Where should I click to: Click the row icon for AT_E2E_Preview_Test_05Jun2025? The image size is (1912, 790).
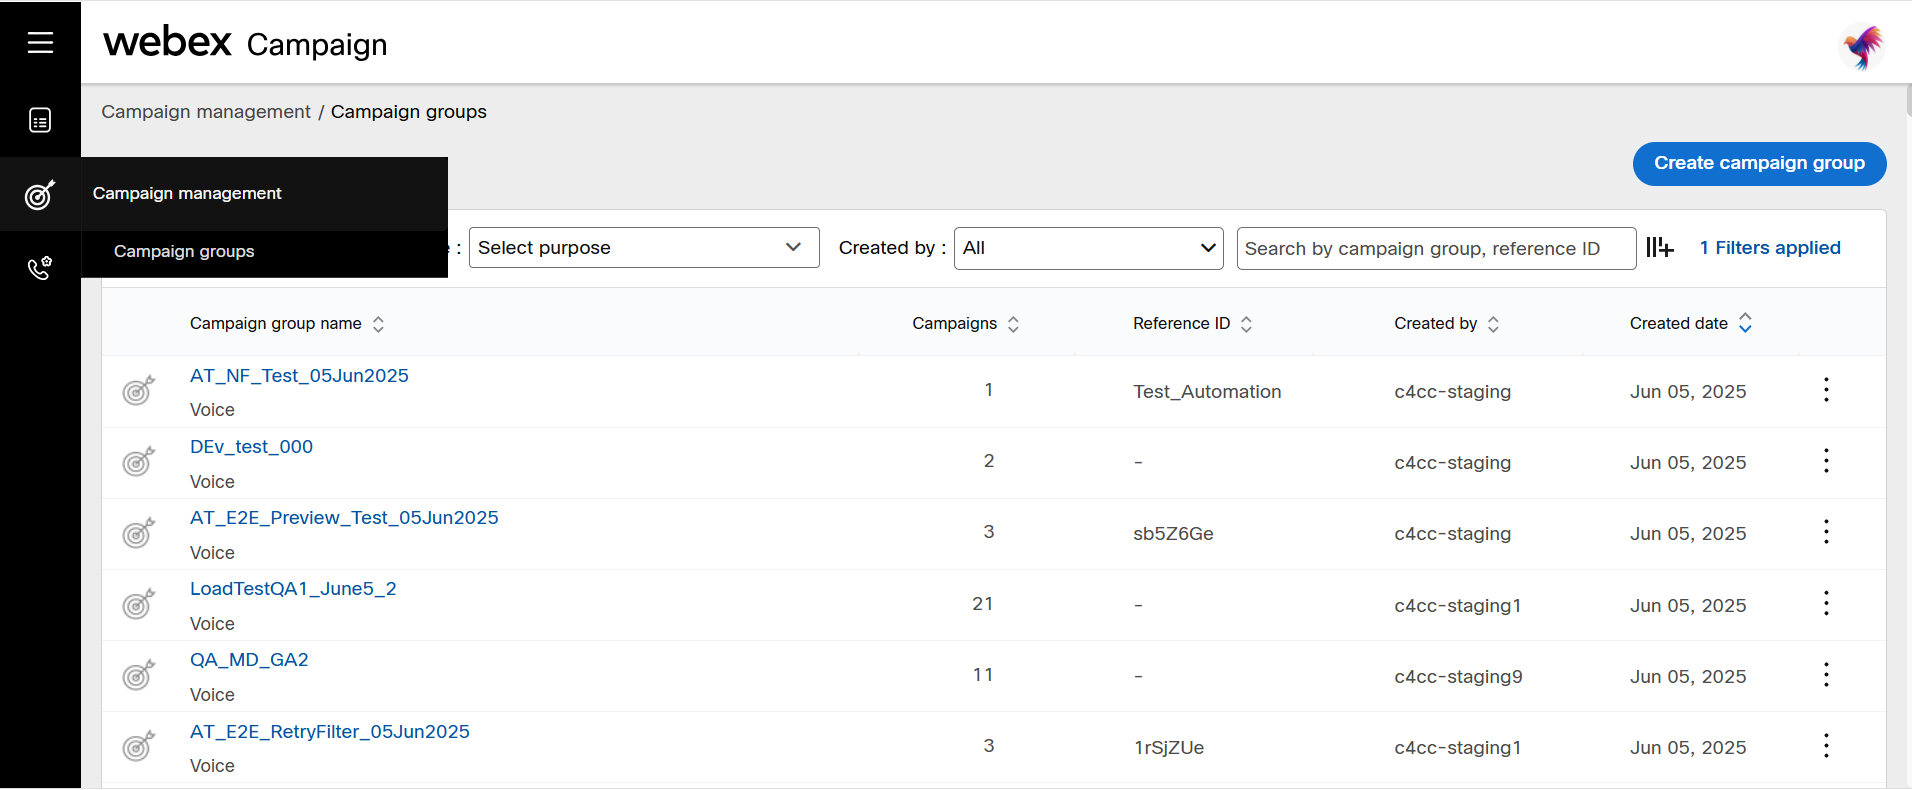[139, 532]
